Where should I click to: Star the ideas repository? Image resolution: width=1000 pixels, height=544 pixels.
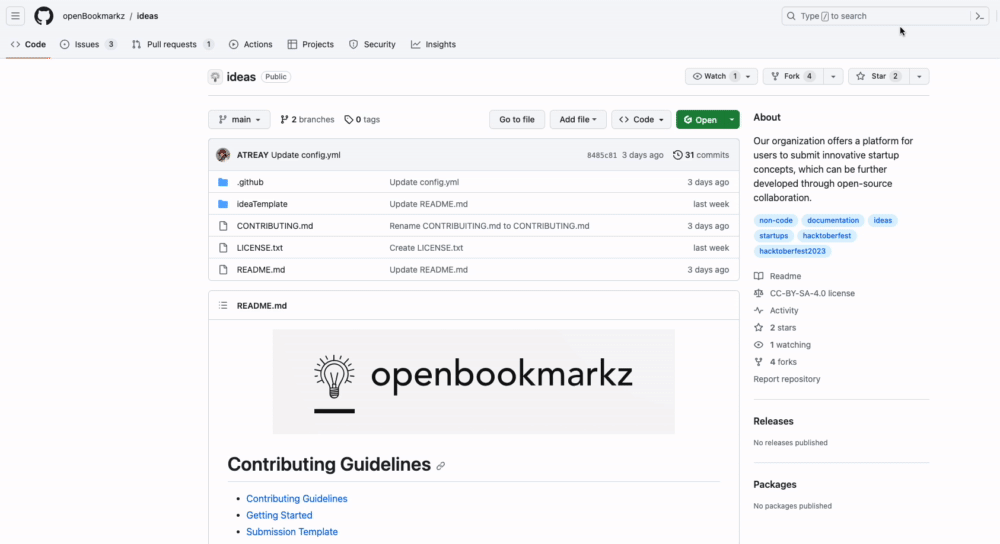point(878,77)
